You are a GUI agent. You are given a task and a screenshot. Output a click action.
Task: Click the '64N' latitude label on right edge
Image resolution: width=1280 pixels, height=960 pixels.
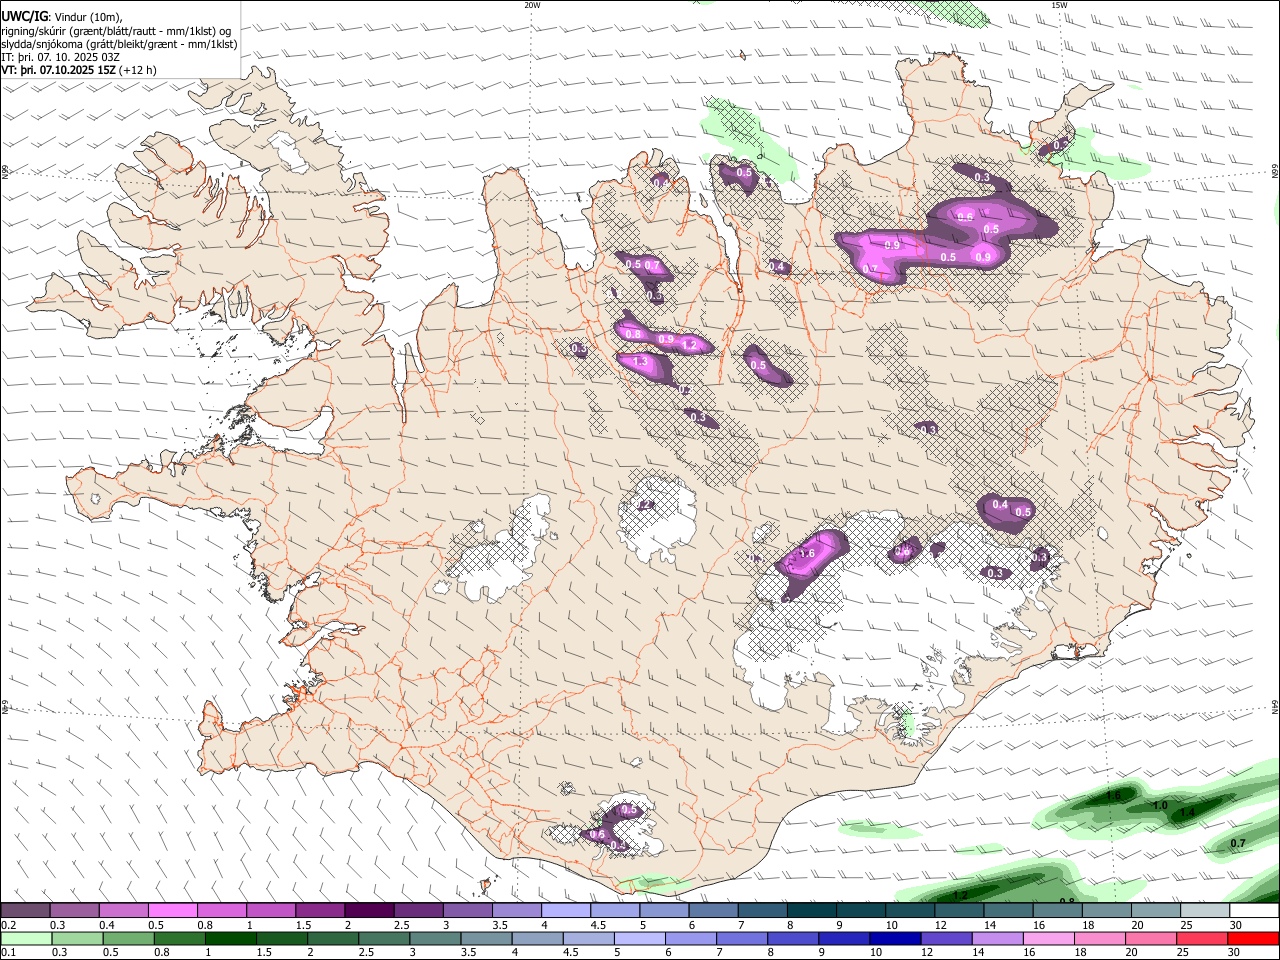pyautogui.click(x=1275, y=706)
